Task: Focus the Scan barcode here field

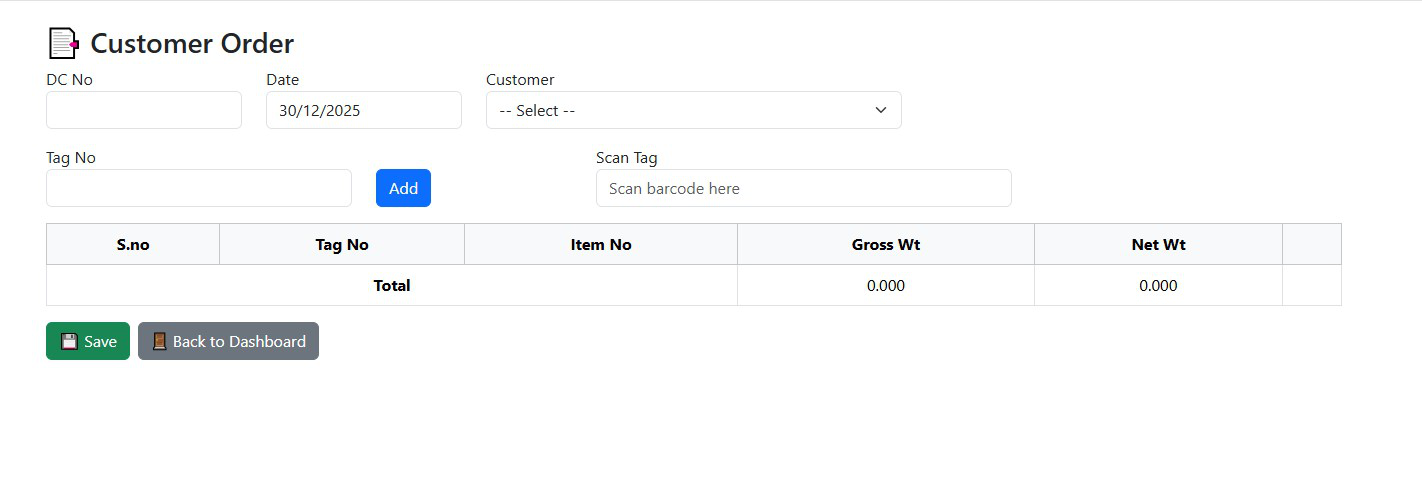Action: 803,188
